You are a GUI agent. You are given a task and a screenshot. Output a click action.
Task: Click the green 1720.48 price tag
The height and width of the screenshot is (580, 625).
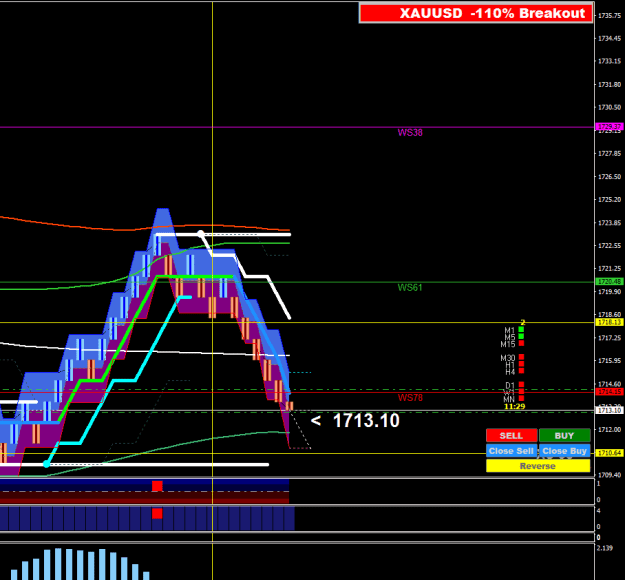(609, 281)
